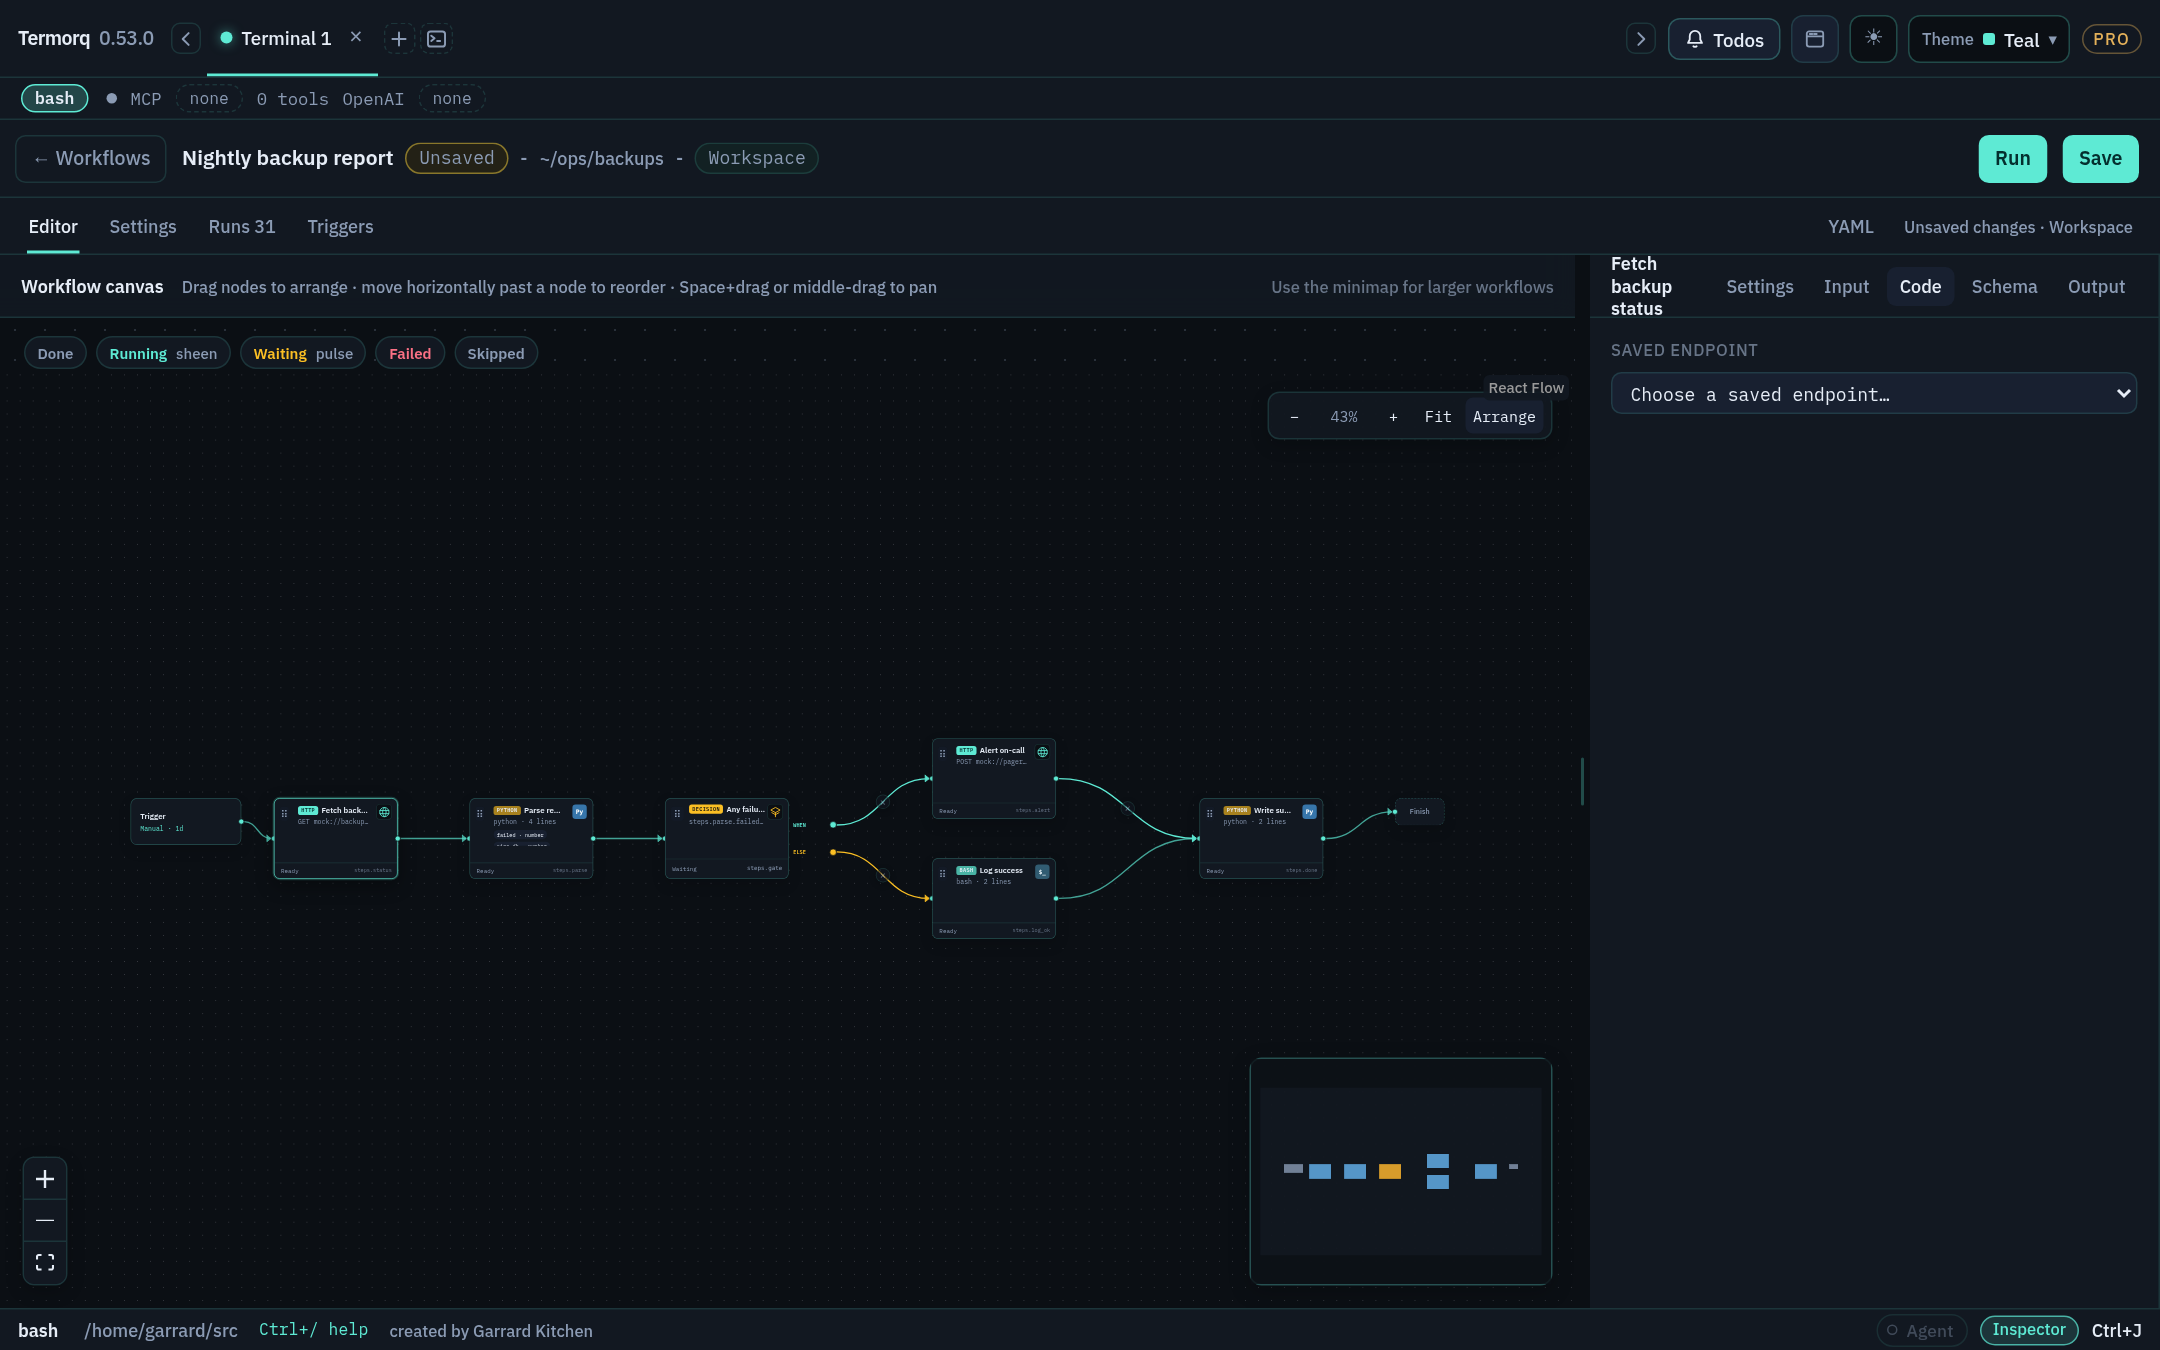Open the terminal prompt icon next to plus
The height and width of the screenshot is (1350, 2160).
[x=437, y=39]
